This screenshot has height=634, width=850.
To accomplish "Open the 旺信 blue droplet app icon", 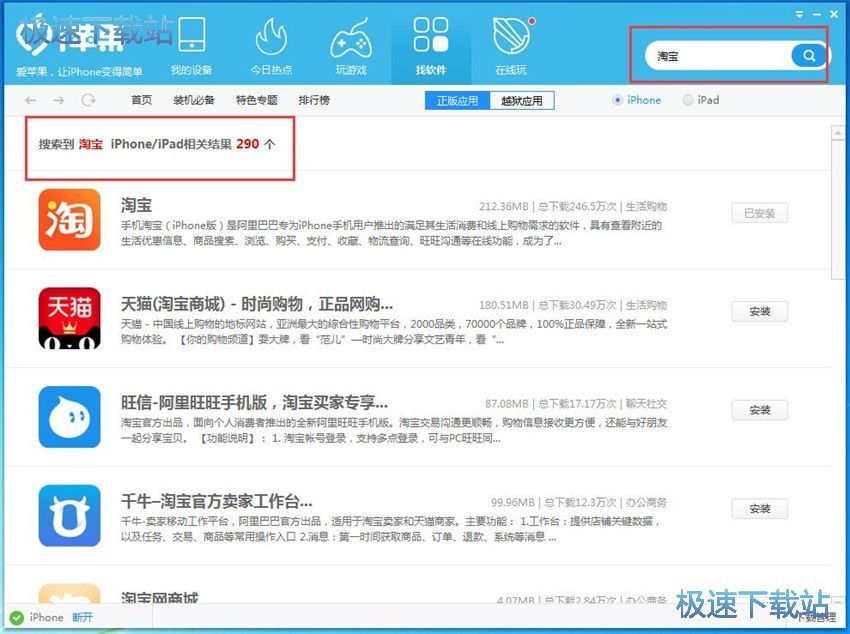I will click(x=69, y=417).
